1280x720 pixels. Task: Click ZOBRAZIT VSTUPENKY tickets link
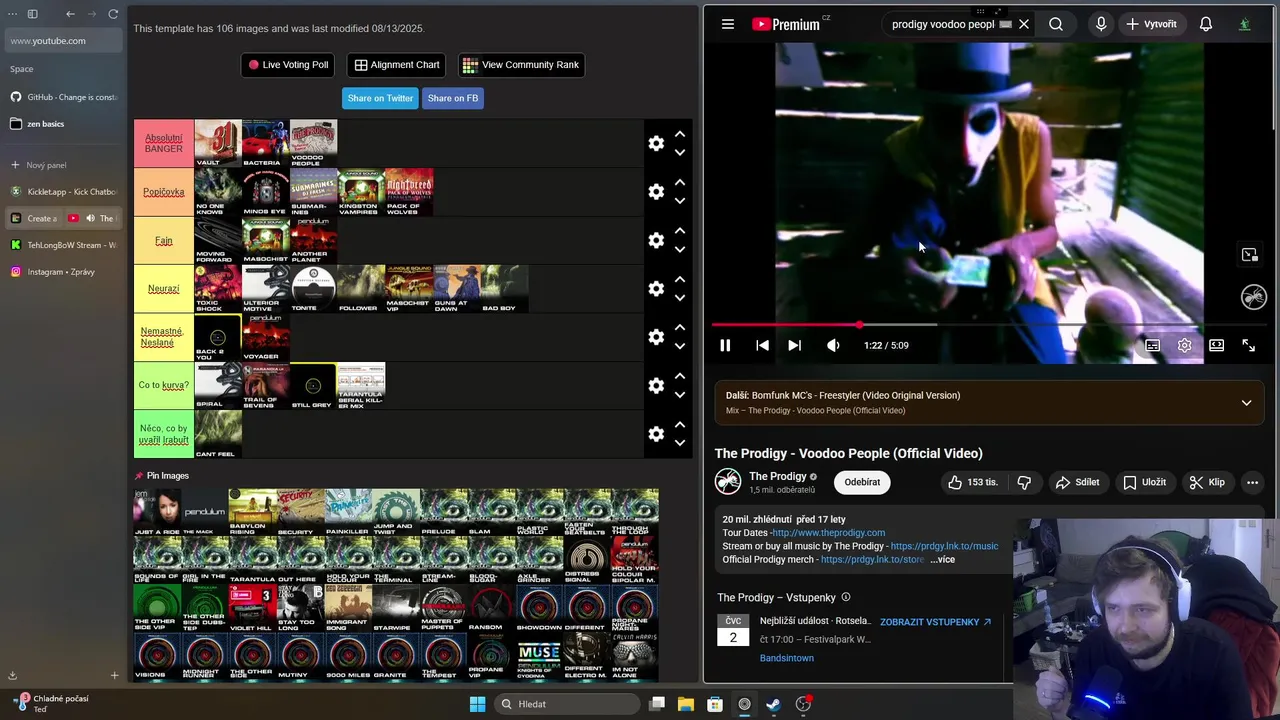tap(935, 622)
